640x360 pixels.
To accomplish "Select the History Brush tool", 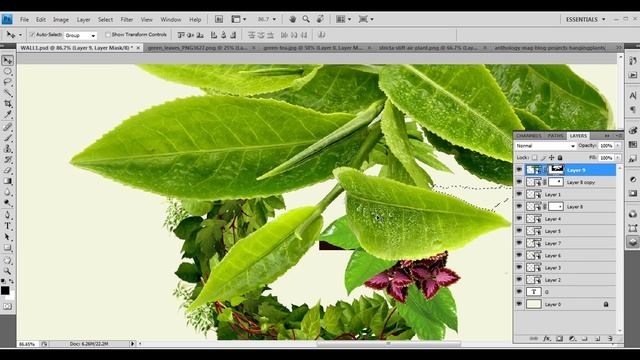I will [x=8, y=160].
